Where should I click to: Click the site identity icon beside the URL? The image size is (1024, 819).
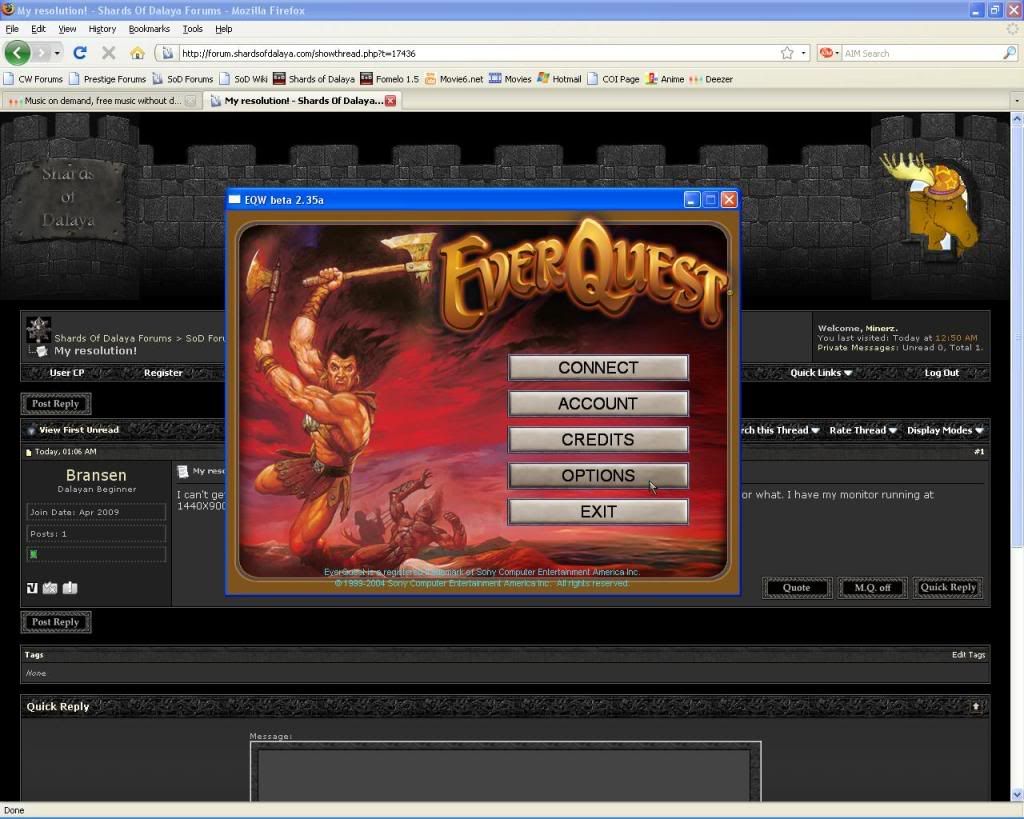tap(167, 53)
